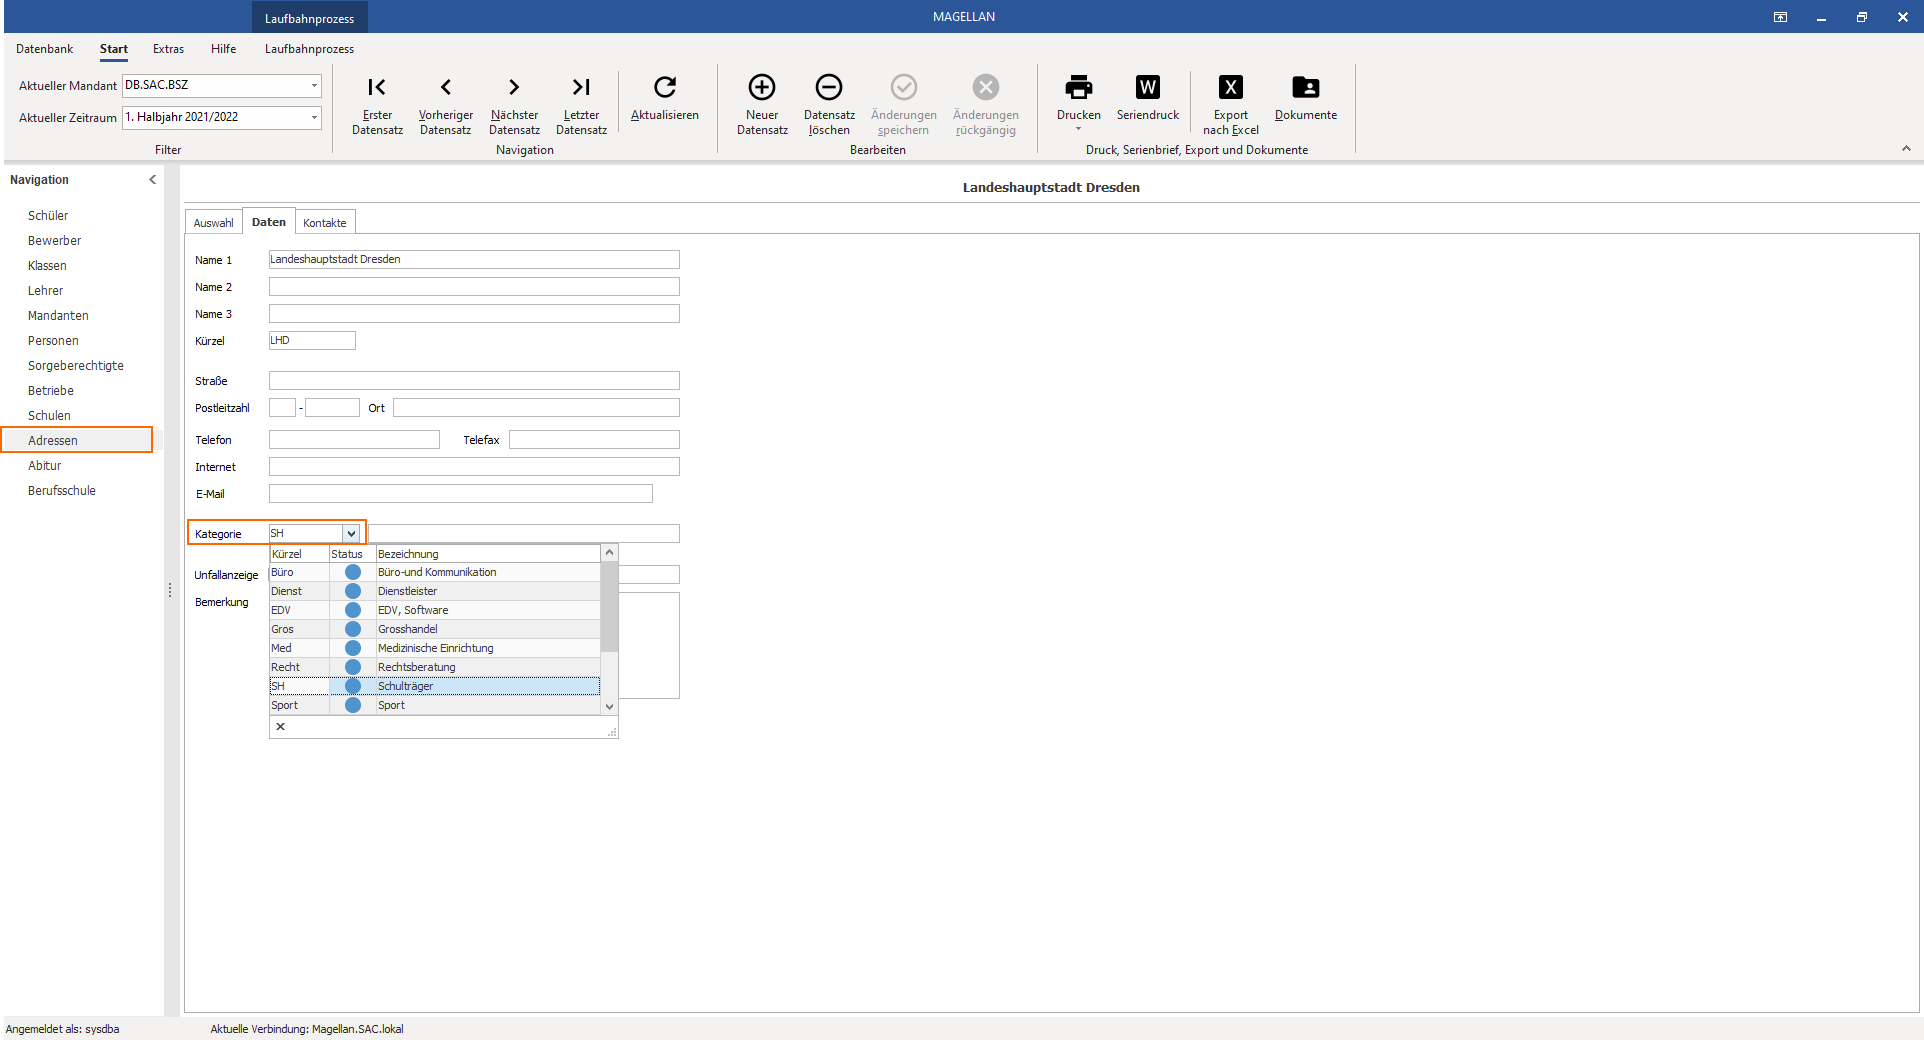Screen dimensions: 1924x1040
Task: Click the Internet input field
Action: [x=474, y=467]
